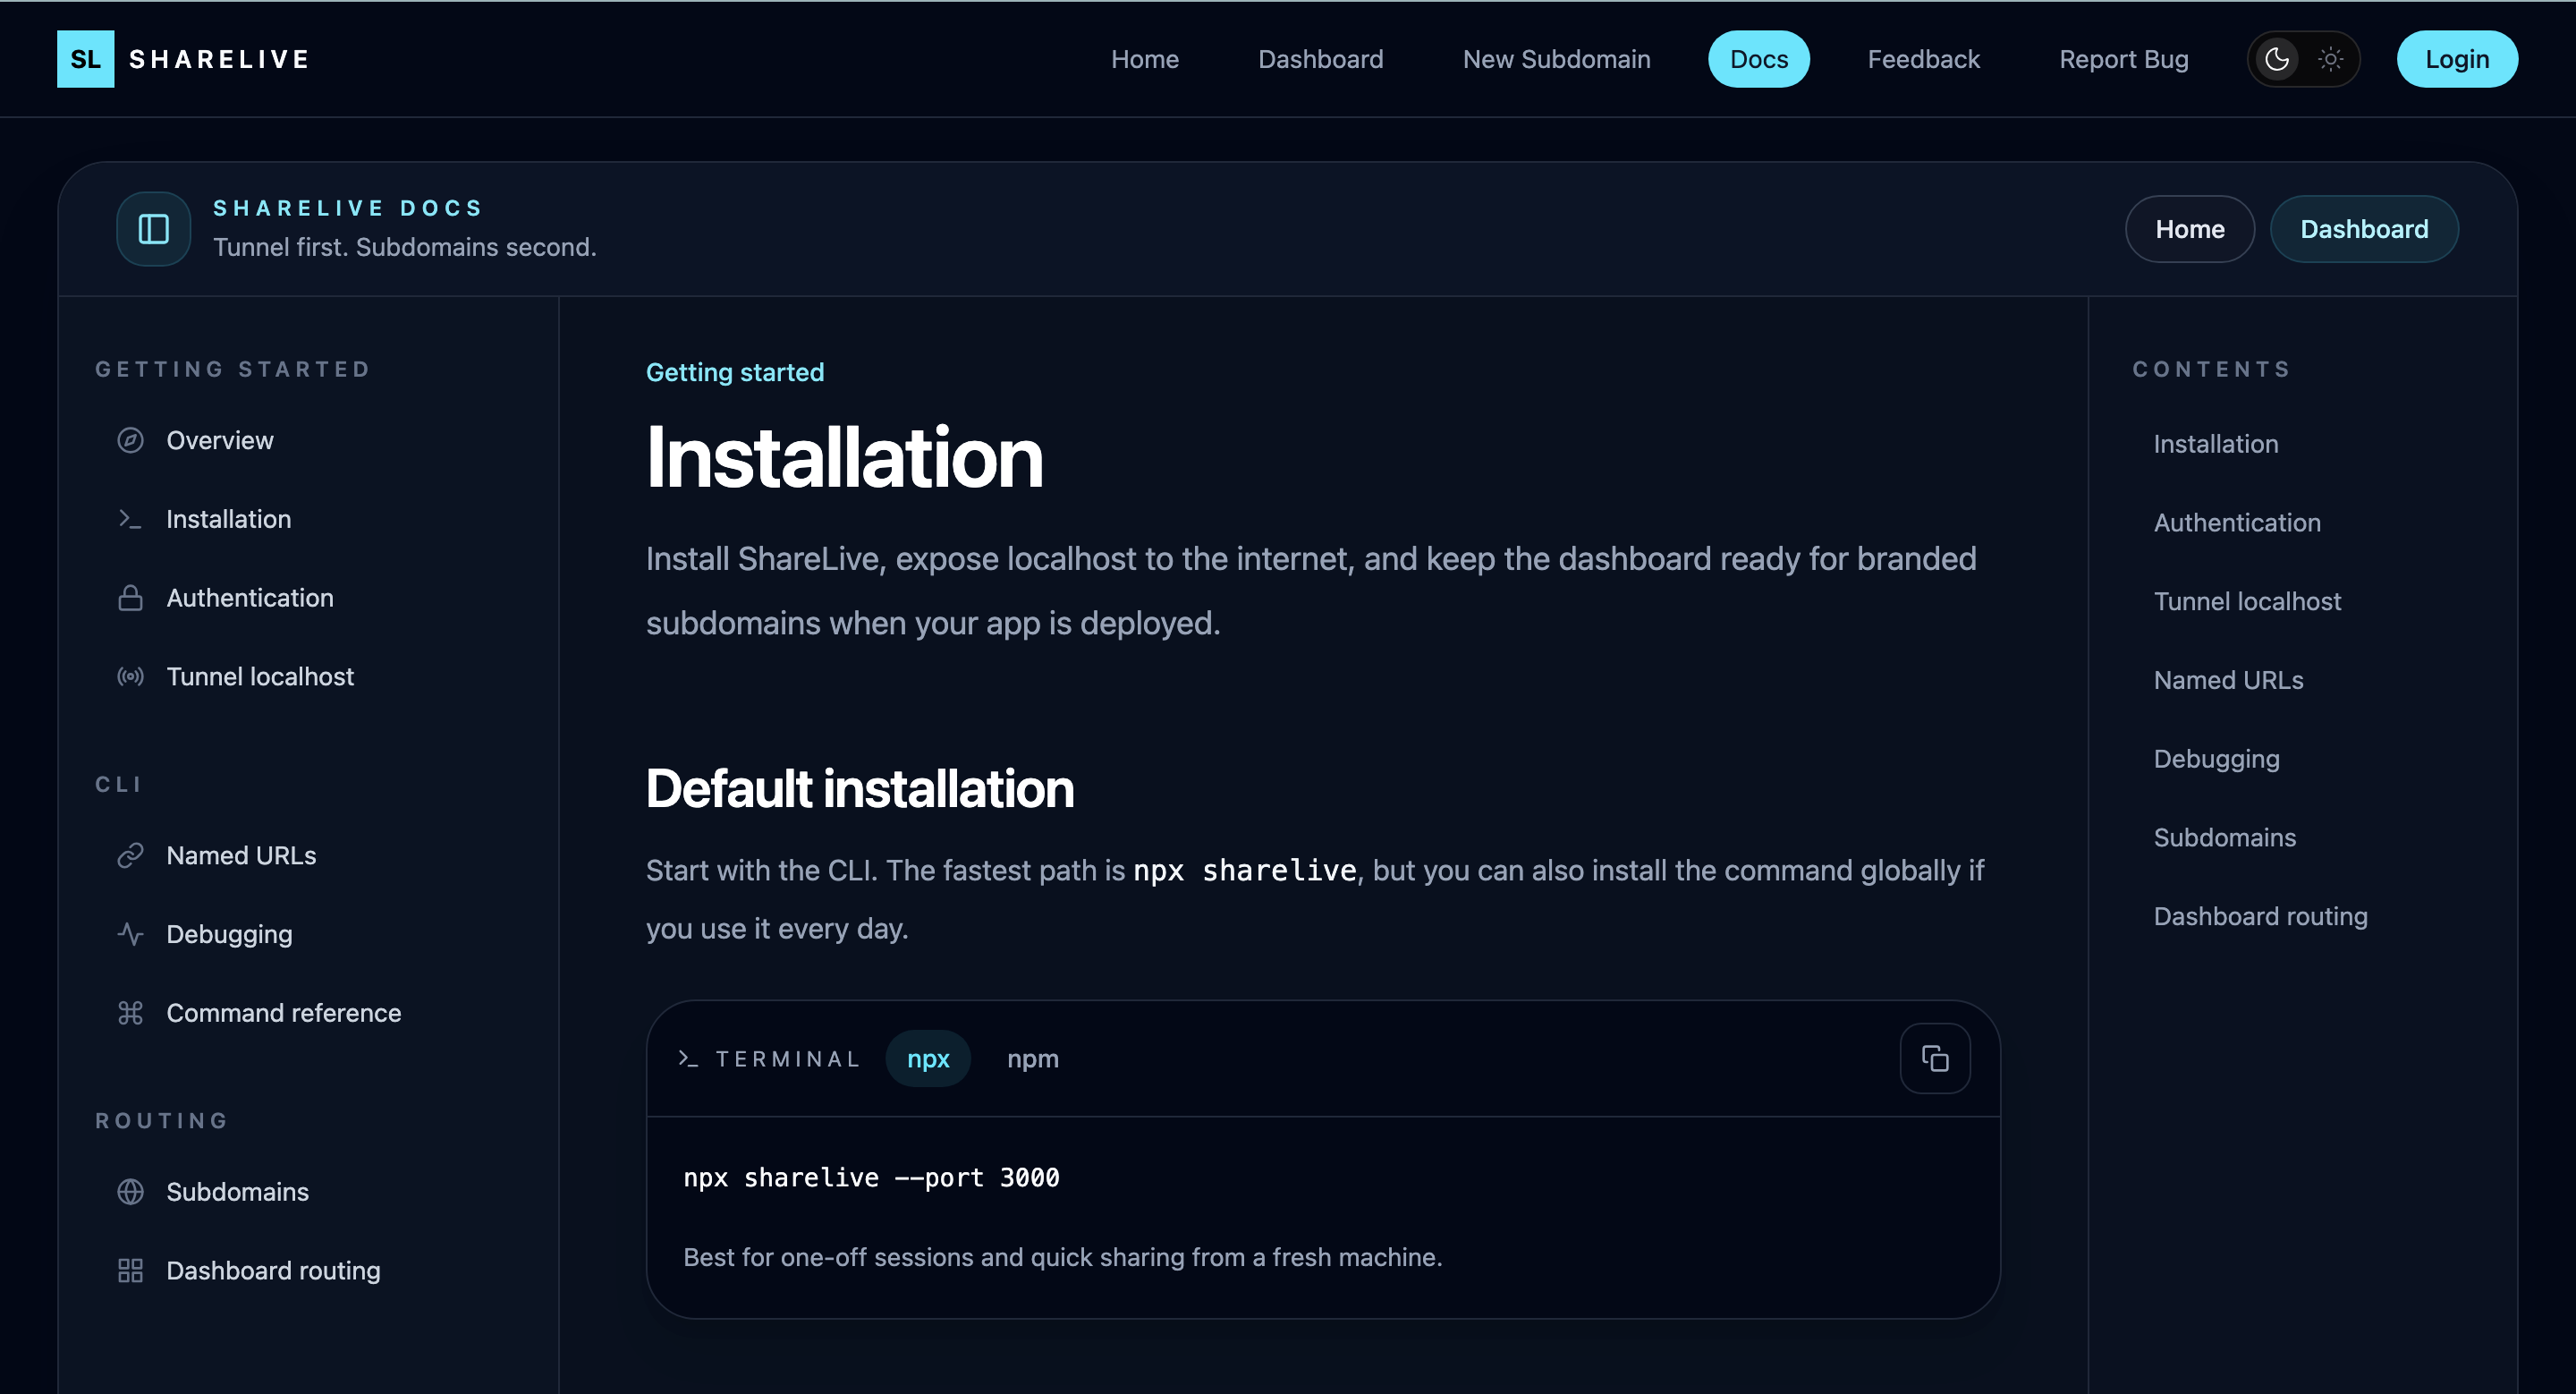Click the 'npx sharelive --port 3000' command line
The height and width of the screenshot is (1394, 2576).
click(871, 1178)
